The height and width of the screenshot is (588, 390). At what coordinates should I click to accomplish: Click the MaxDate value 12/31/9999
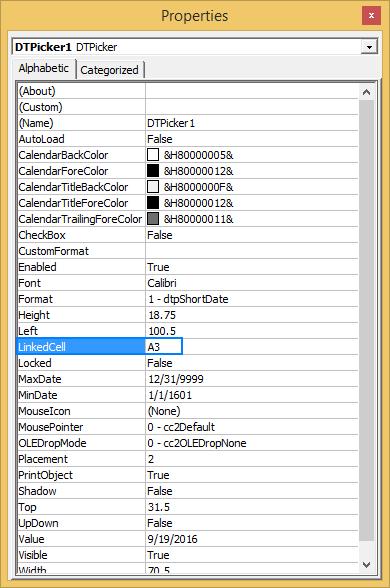pyautogui.click(x=176, y=379)
